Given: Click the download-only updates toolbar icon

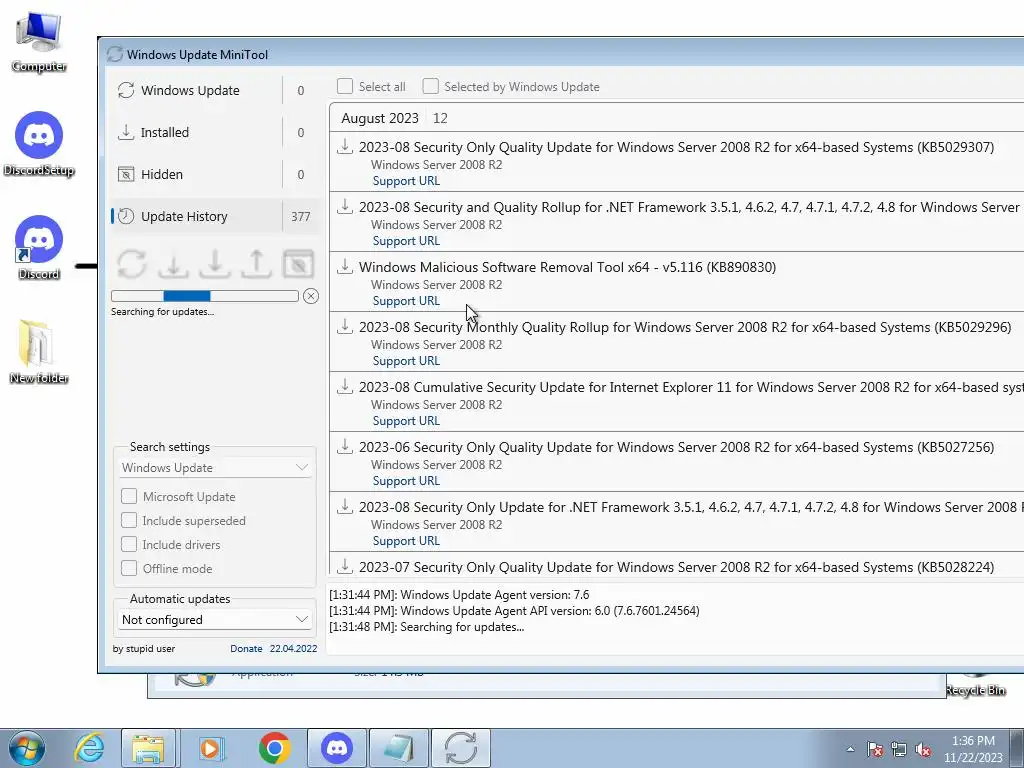Looking at the screenshot, I should point(174,264).
